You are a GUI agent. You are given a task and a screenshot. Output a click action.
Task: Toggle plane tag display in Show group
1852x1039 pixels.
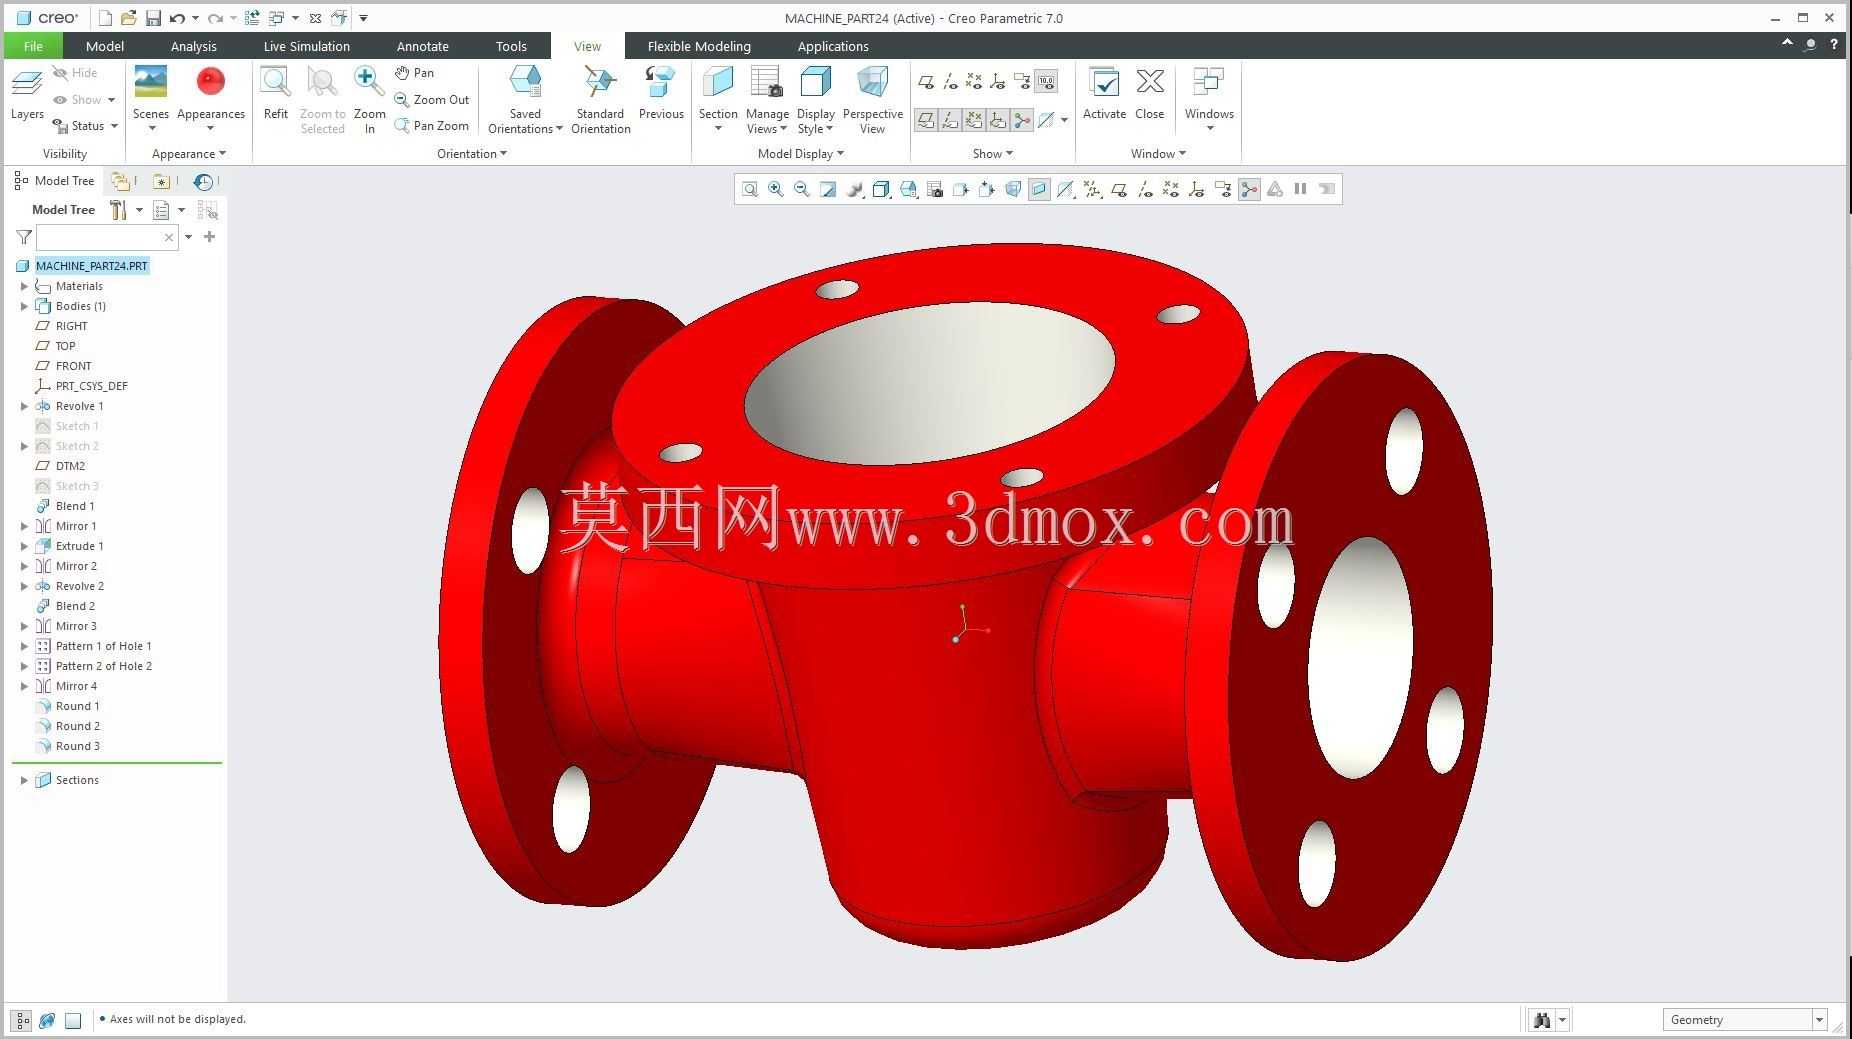coord(926,121)
